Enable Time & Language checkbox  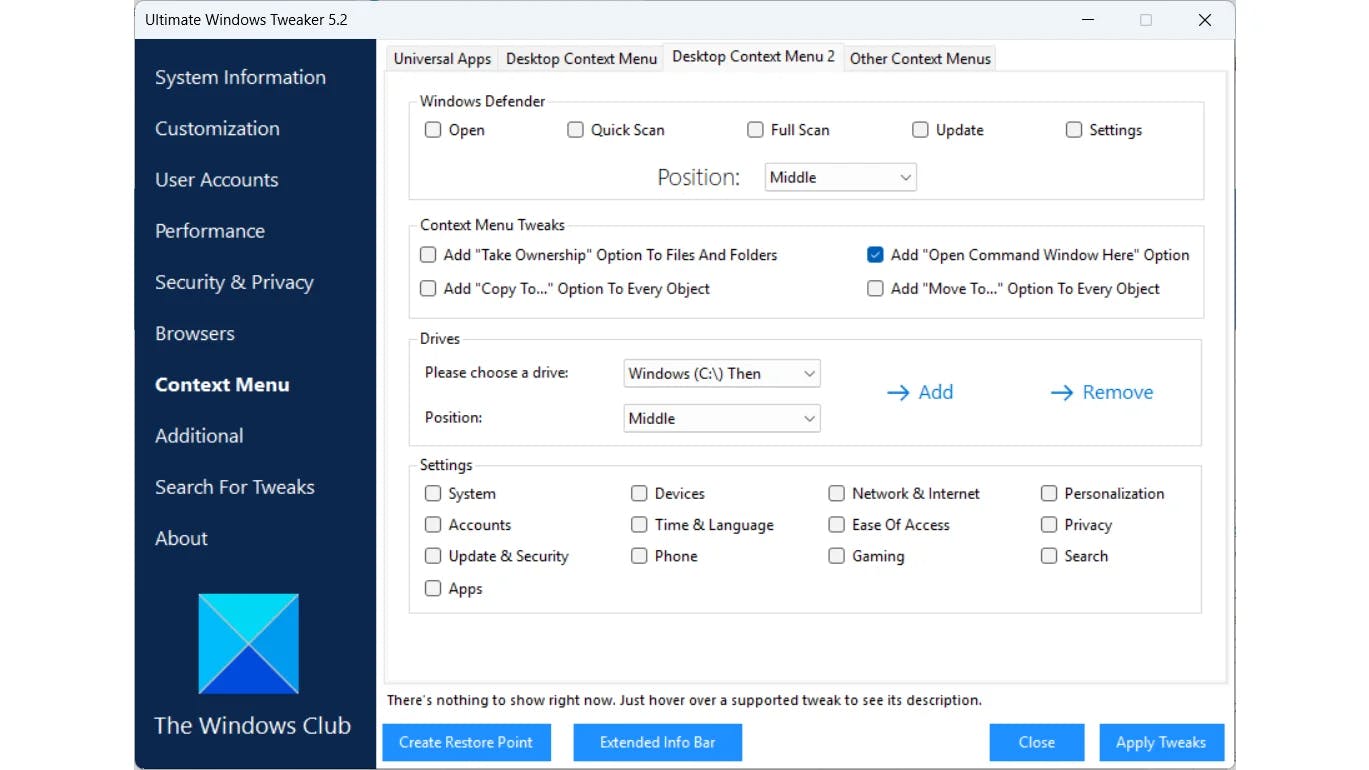click(x=639, y=525)
